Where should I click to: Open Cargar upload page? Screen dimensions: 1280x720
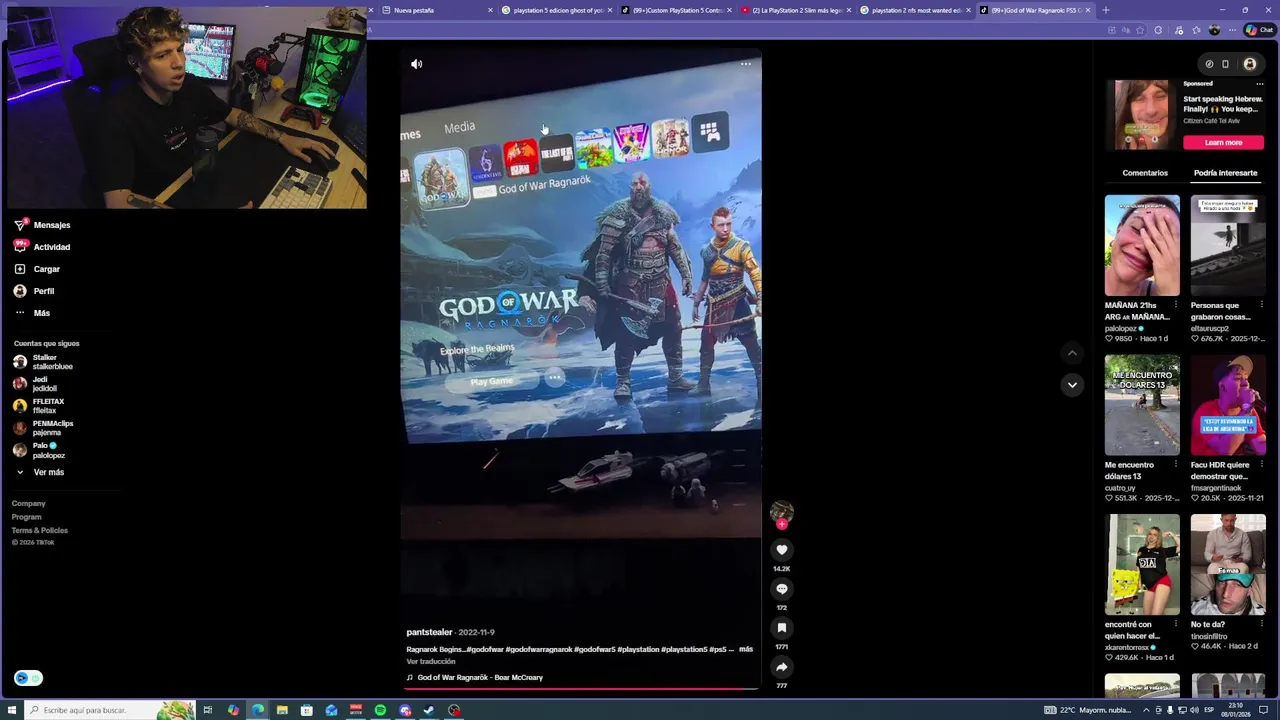click(37, 269)
